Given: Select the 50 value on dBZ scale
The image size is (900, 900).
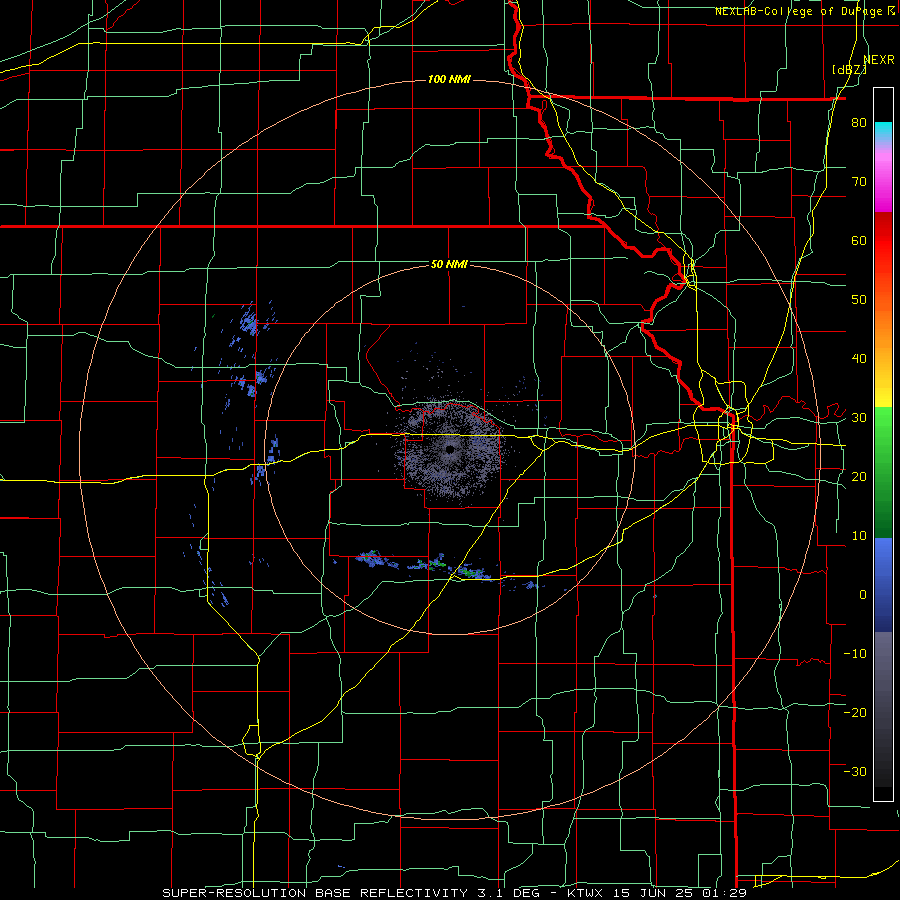Looking at the screenshot, I should point(859,300).
